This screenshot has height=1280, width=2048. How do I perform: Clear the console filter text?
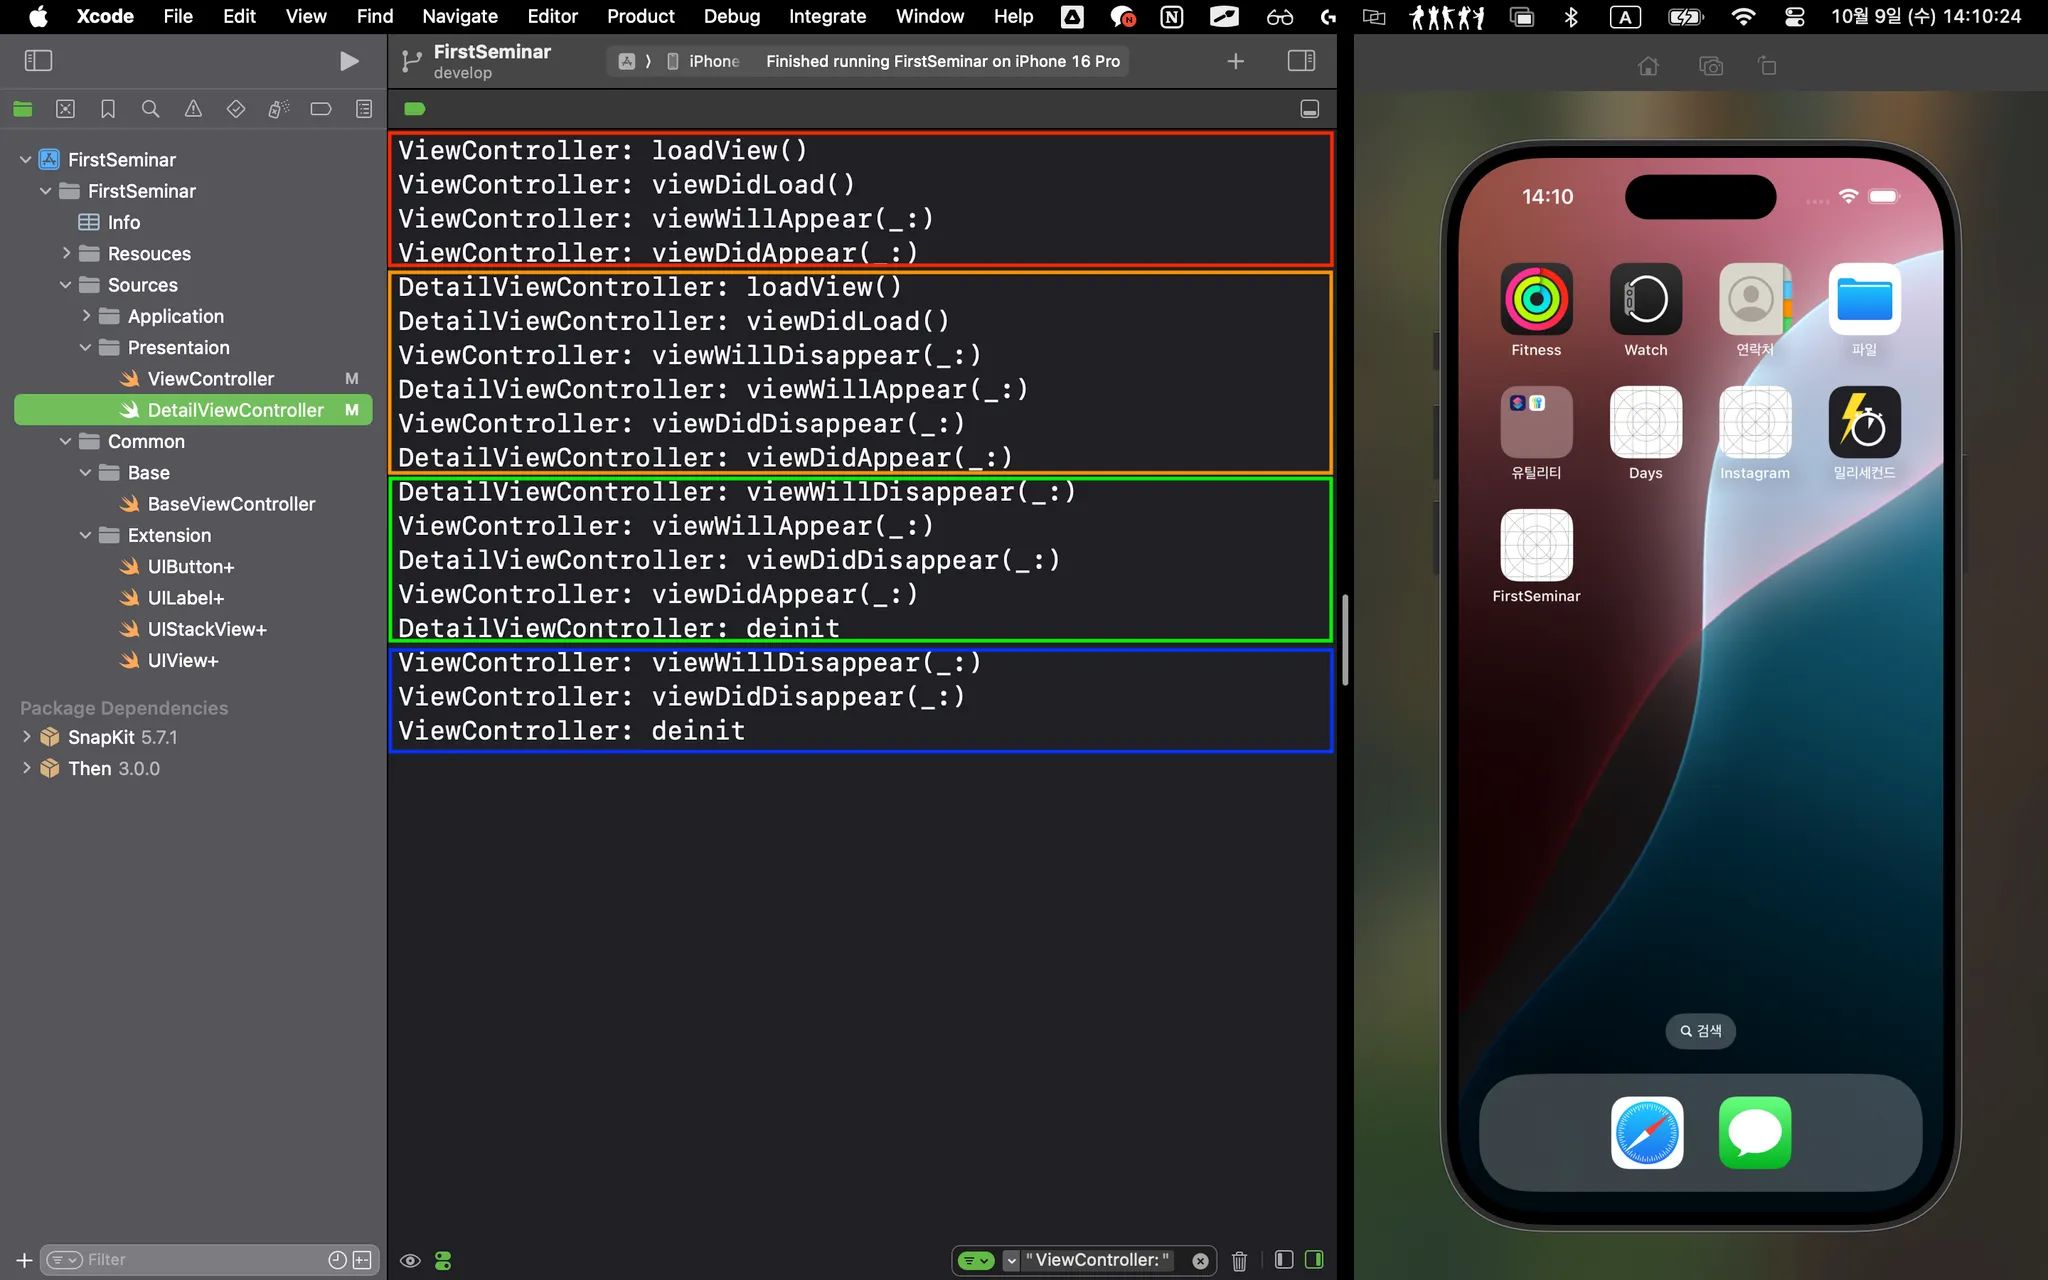click(1200, 1261)
